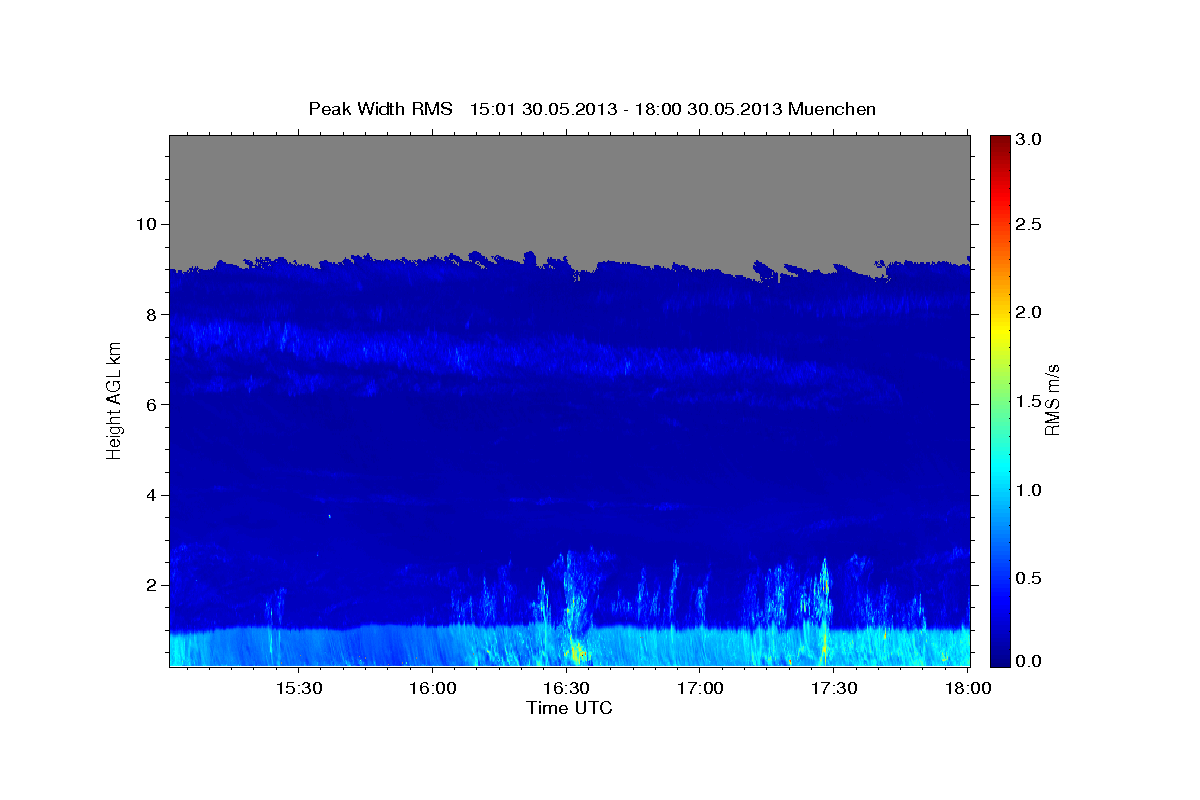Screen dimensions: 1200x800
Task: Click the yellow section of the color bar
Action: (999, 330)
